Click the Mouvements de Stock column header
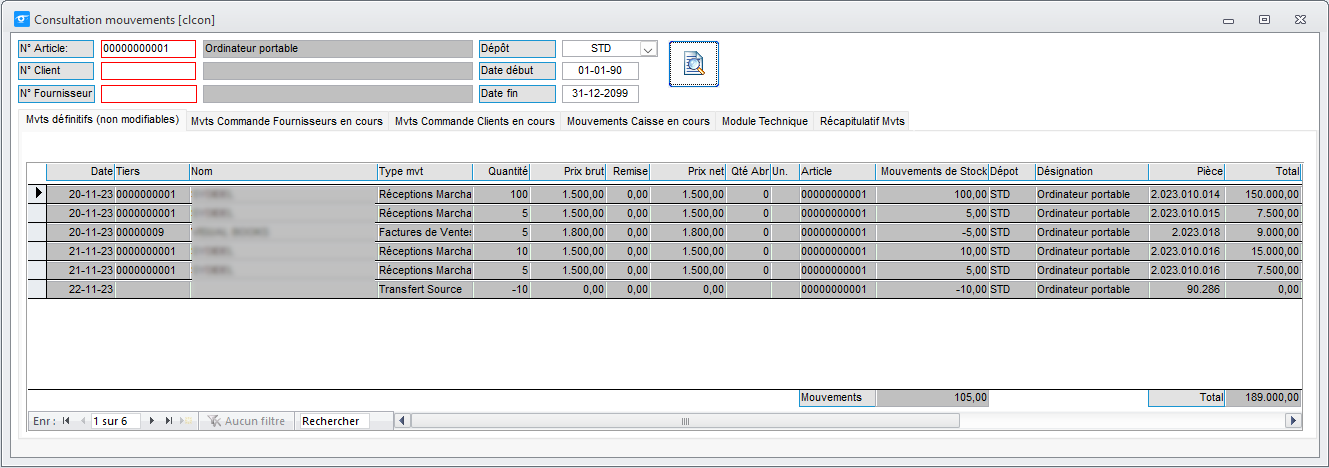Screen dimensions: 1329x468 coord(932,172)
